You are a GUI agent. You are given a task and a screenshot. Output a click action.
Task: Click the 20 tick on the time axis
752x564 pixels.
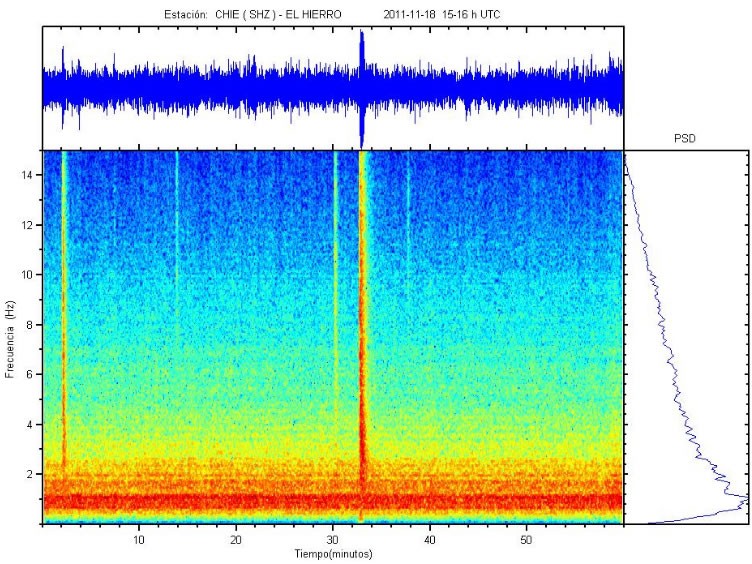click(x=236, y=539)
